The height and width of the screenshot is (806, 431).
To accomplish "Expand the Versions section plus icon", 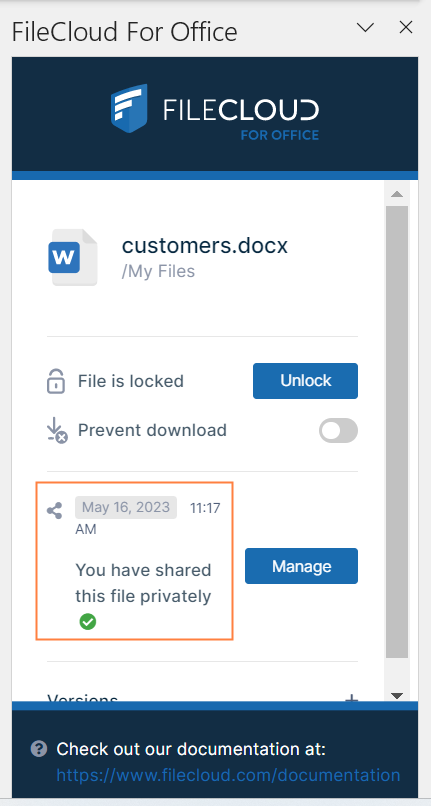I will pos(351,698).
